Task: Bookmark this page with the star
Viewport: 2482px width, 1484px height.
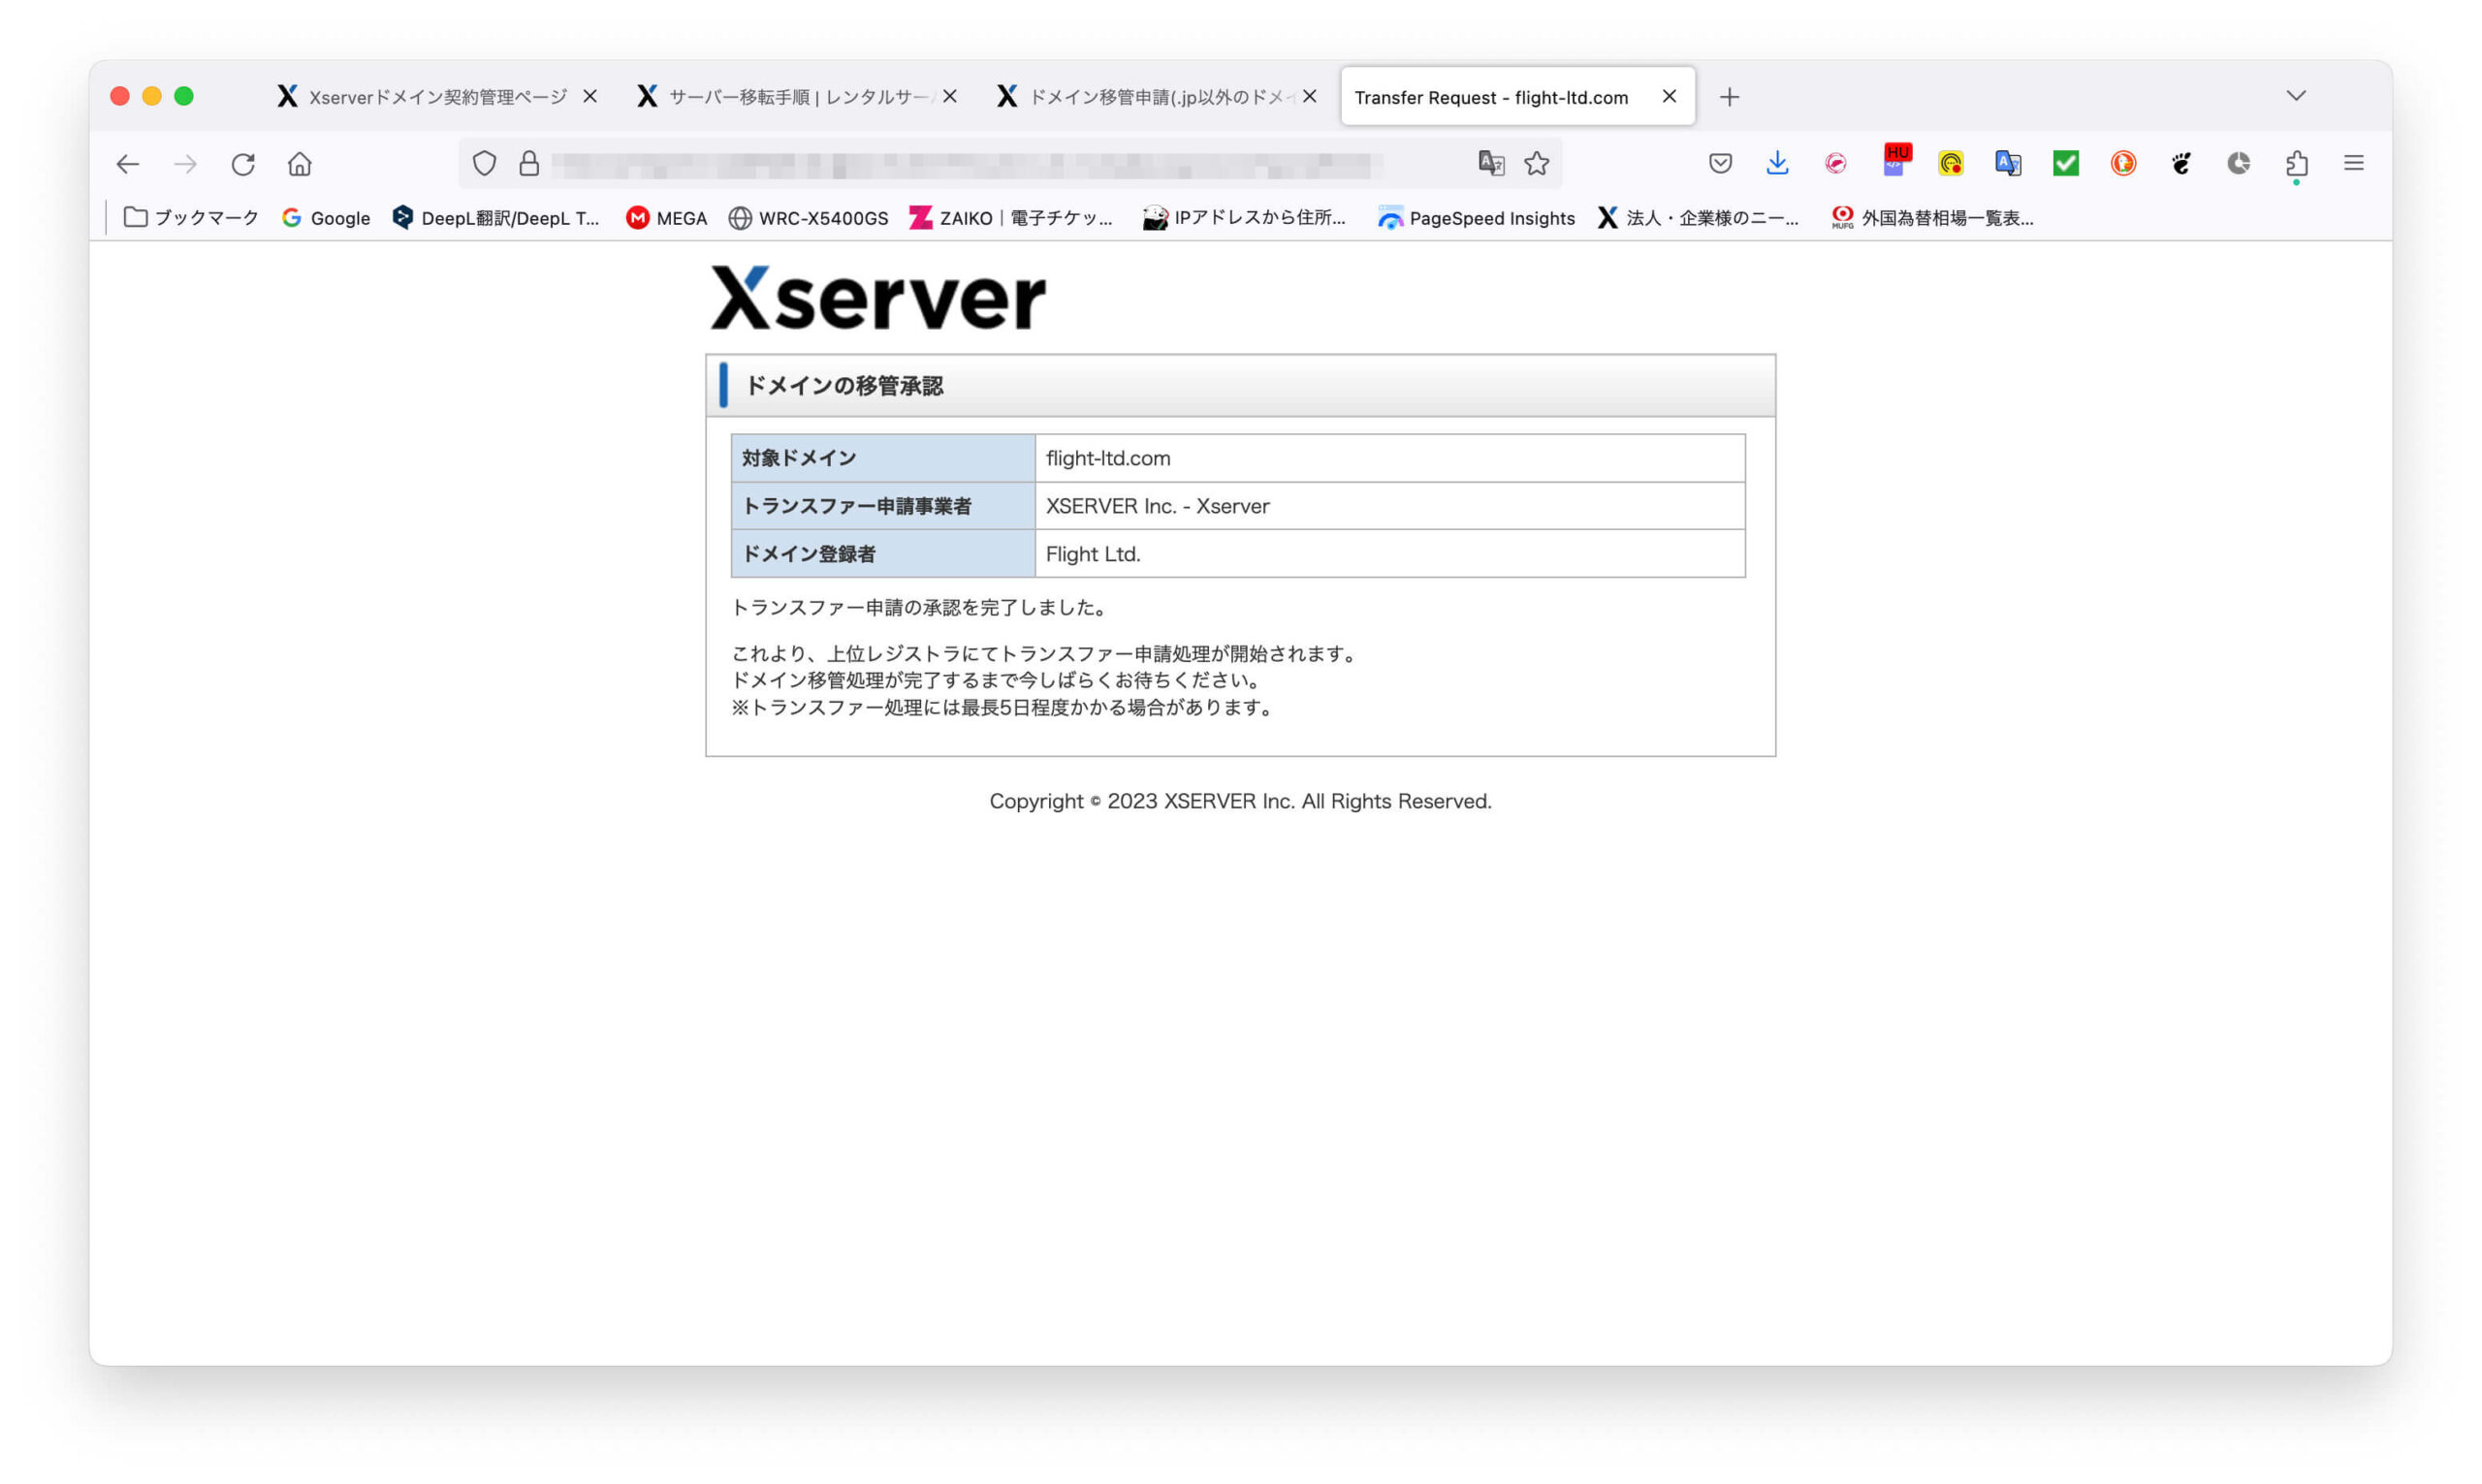Action: click(1537, 163)
